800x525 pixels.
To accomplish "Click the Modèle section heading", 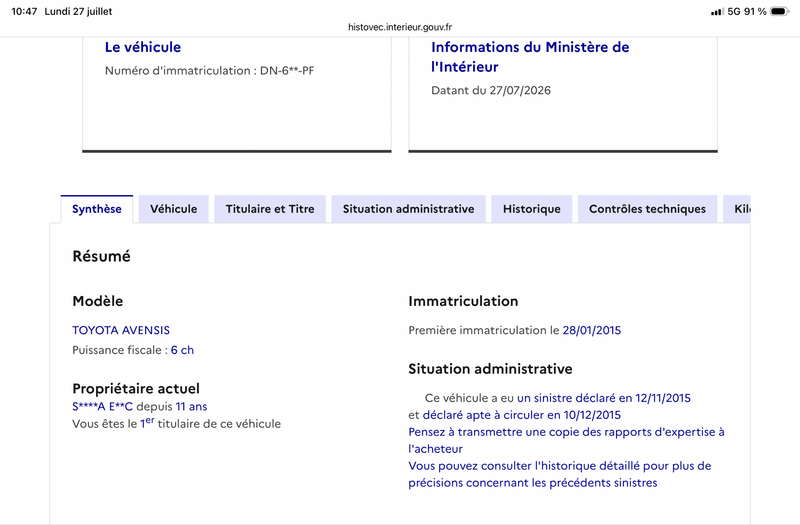I will pos(97,301).
